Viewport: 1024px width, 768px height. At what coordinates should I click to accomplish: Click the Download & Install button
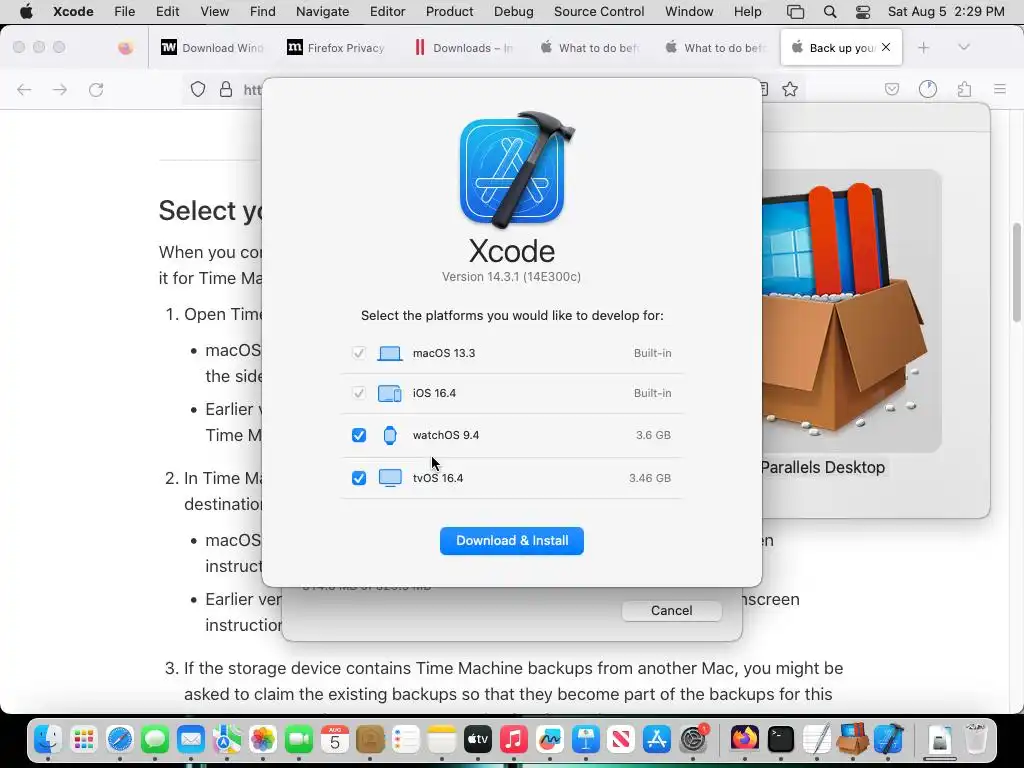511,541
